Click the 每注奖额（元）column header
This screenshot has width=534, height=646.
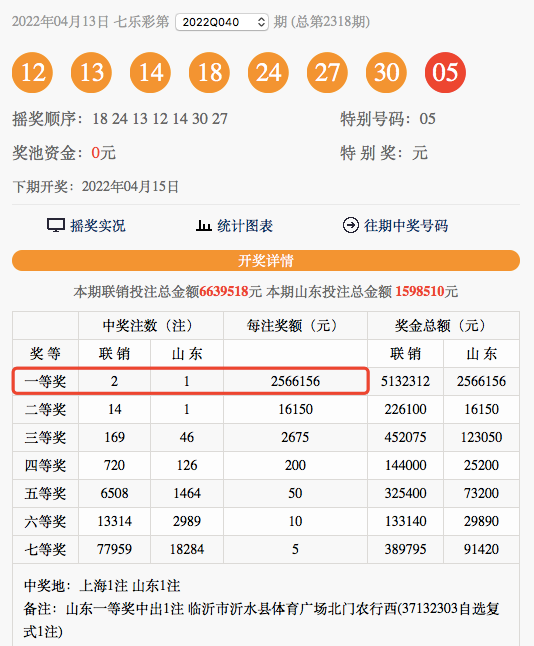(295, 325)
